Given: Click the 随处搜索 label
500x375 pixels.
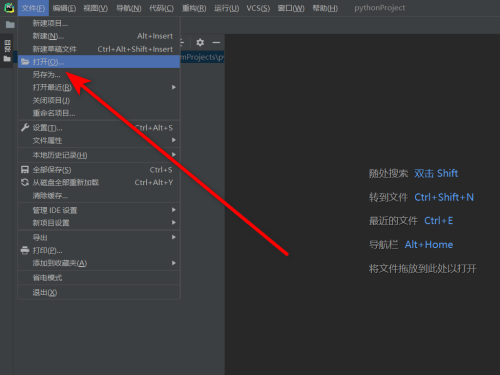Looking at the screenshot, I should 388,173.
